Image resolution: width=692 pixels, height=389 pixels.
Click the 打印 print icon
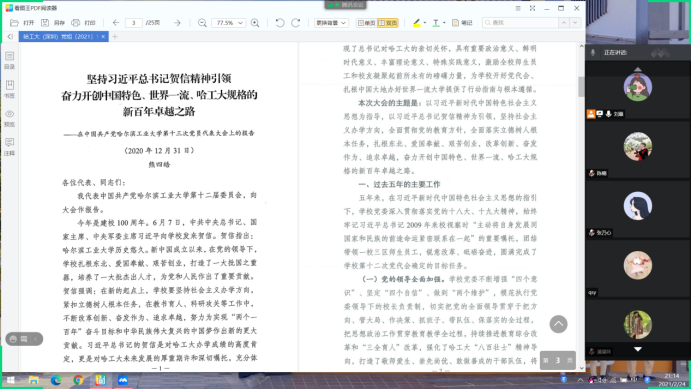(75, 23)
